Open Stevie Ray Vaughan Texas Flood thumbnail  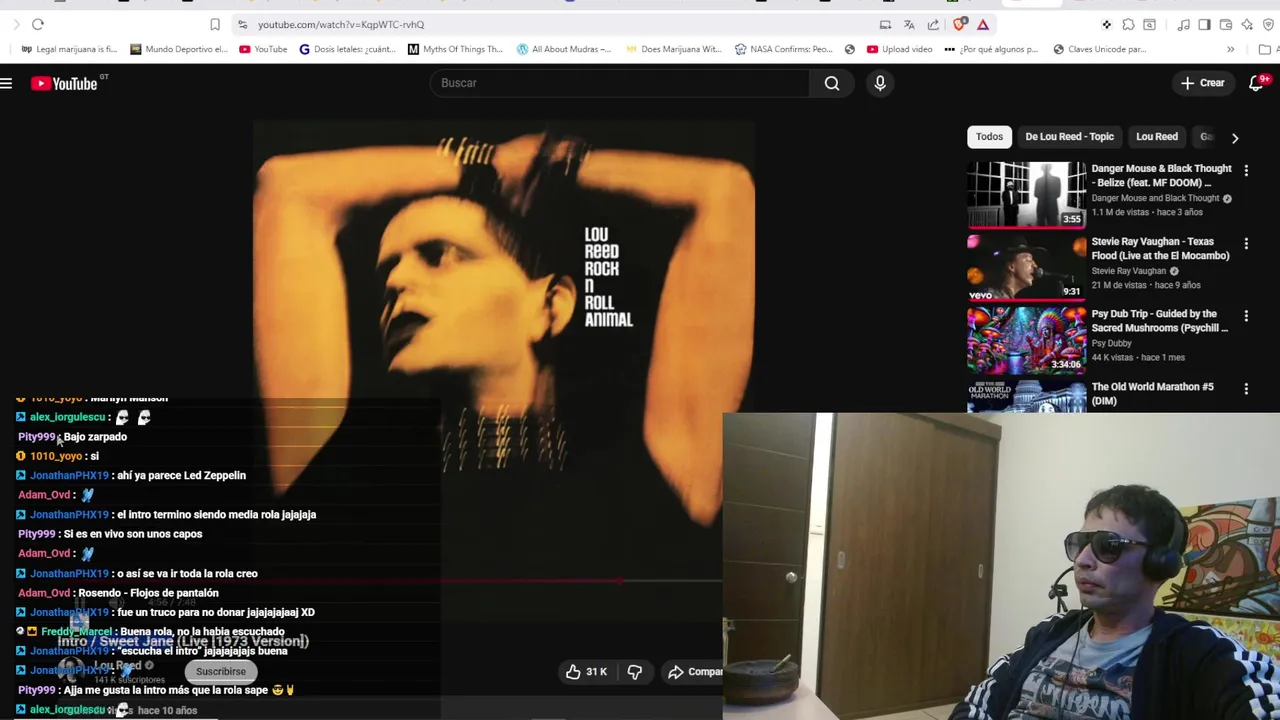pyautogui.click(x=1026, y=267)
